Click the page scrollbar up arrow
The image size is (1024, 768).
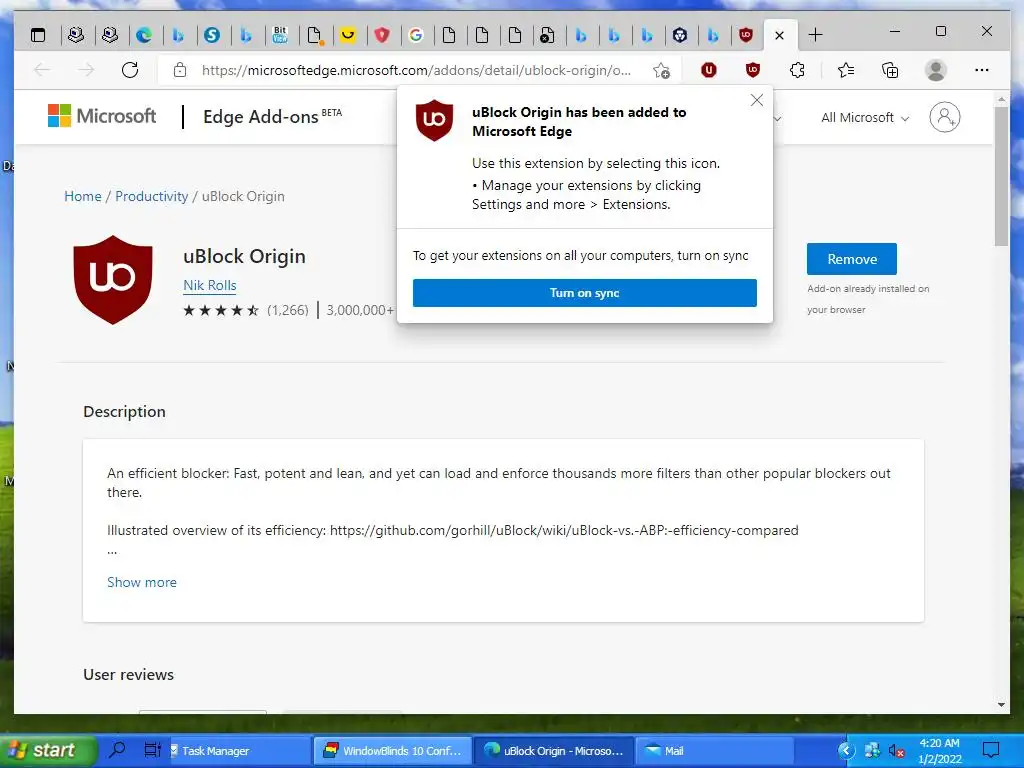coord(1002,99)
